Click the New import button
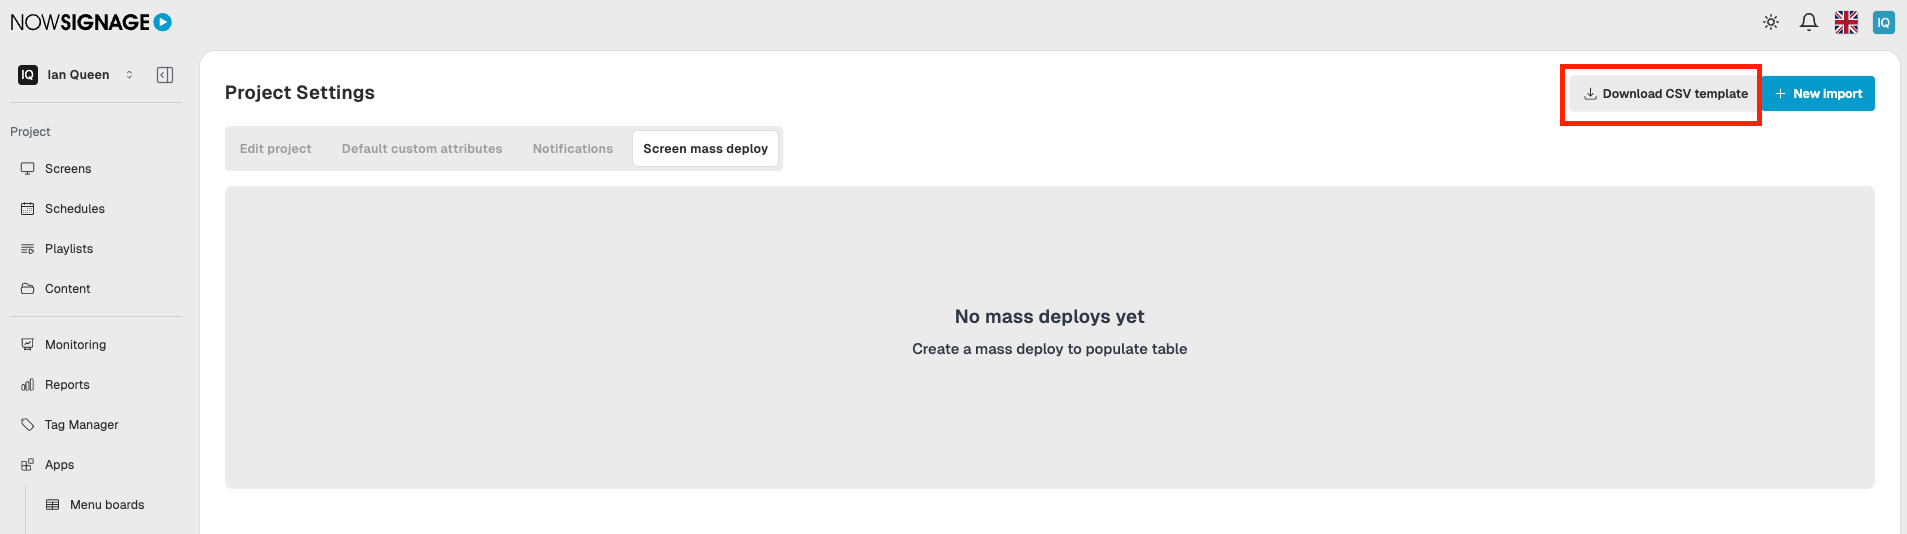The image size is (1907, 534). coord(1818,94)
